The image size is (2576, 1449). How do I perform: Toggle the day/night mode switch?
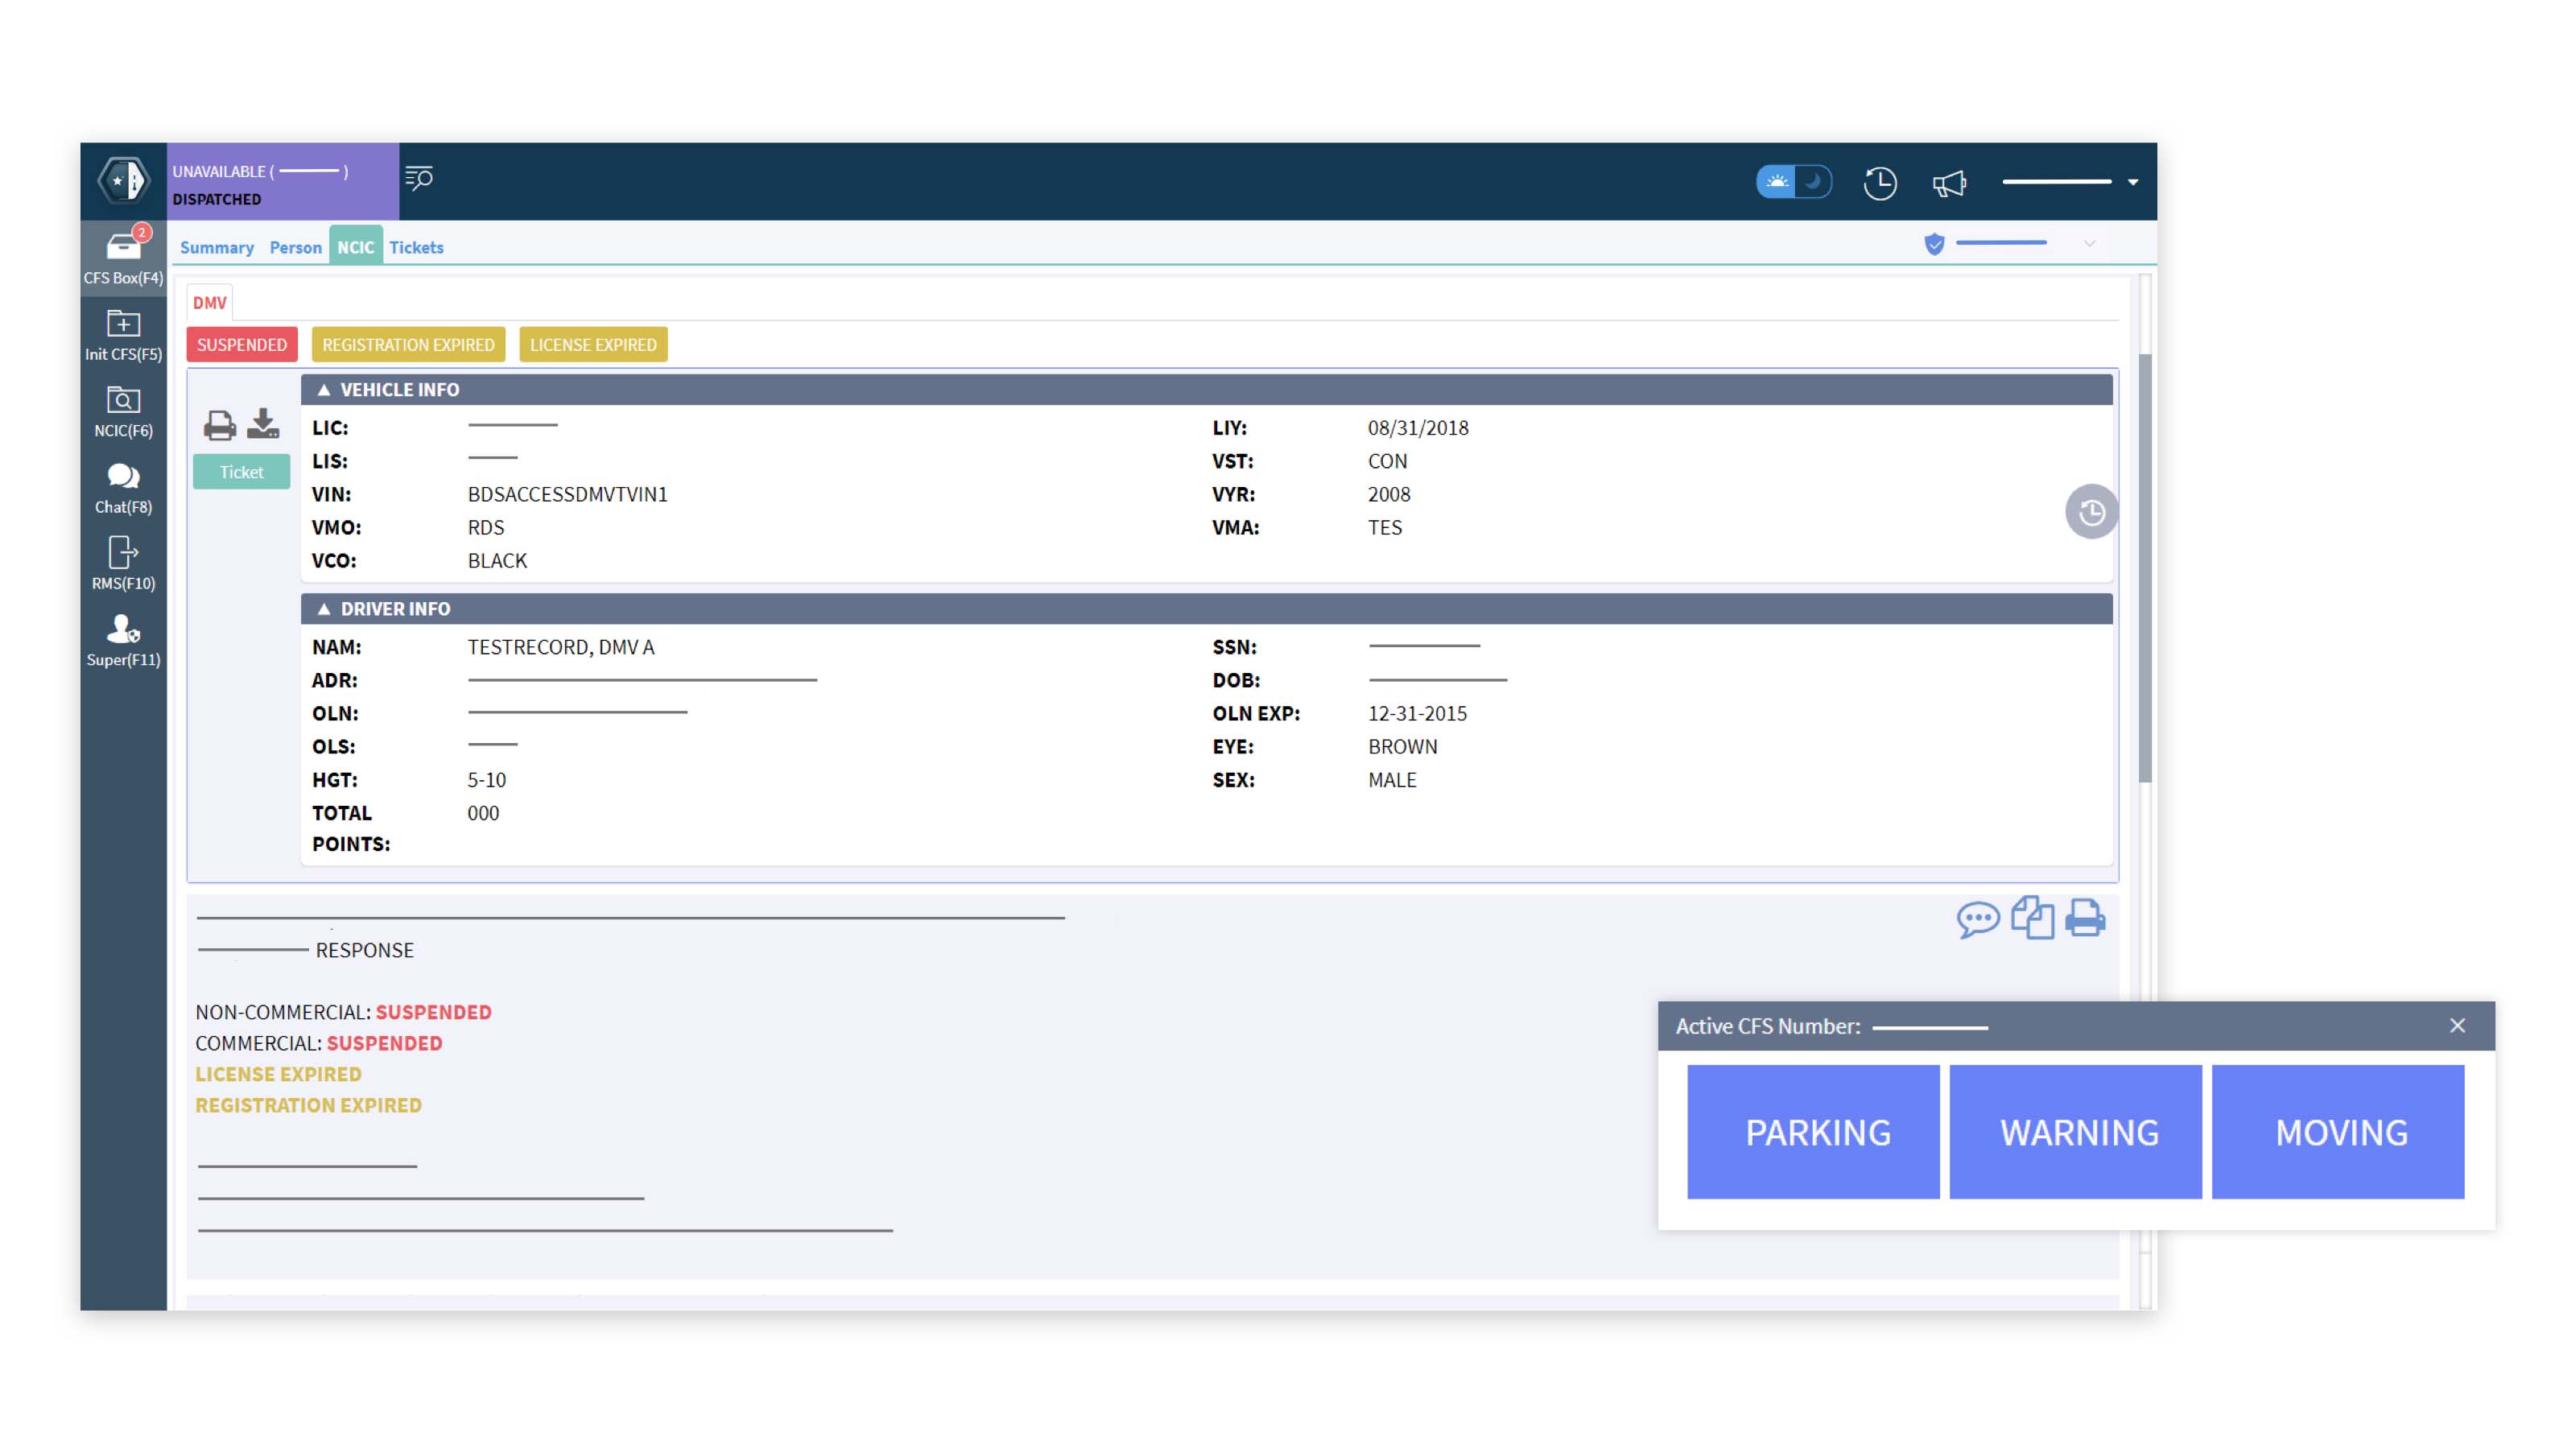point(1794,182)
